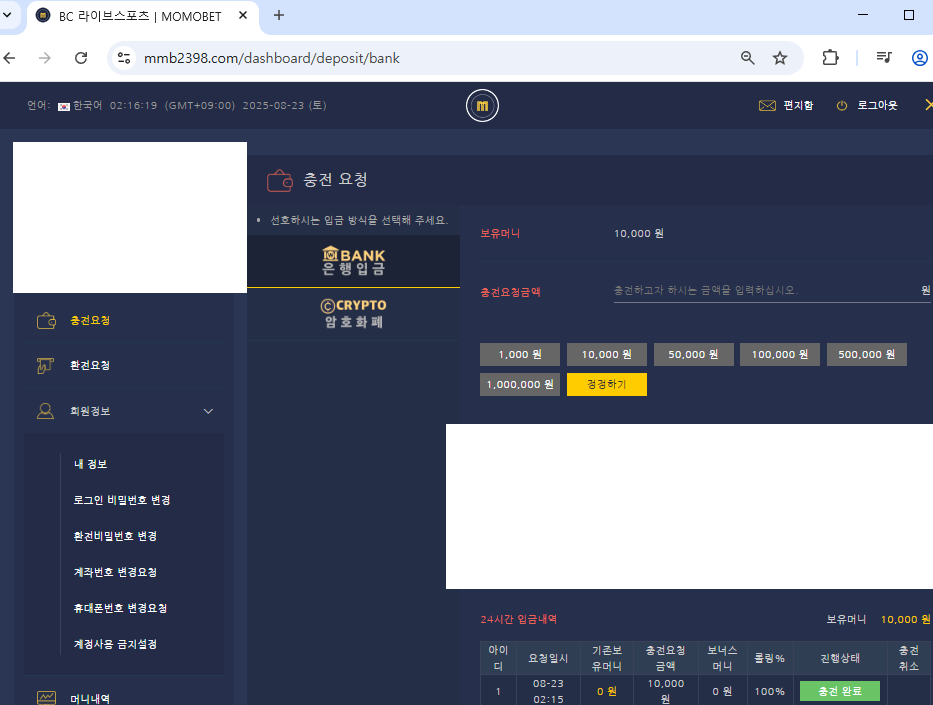Click the browser zoom magnifier icon
The width and height of the screenshot is (933, 705).
[x=747, y=58]
